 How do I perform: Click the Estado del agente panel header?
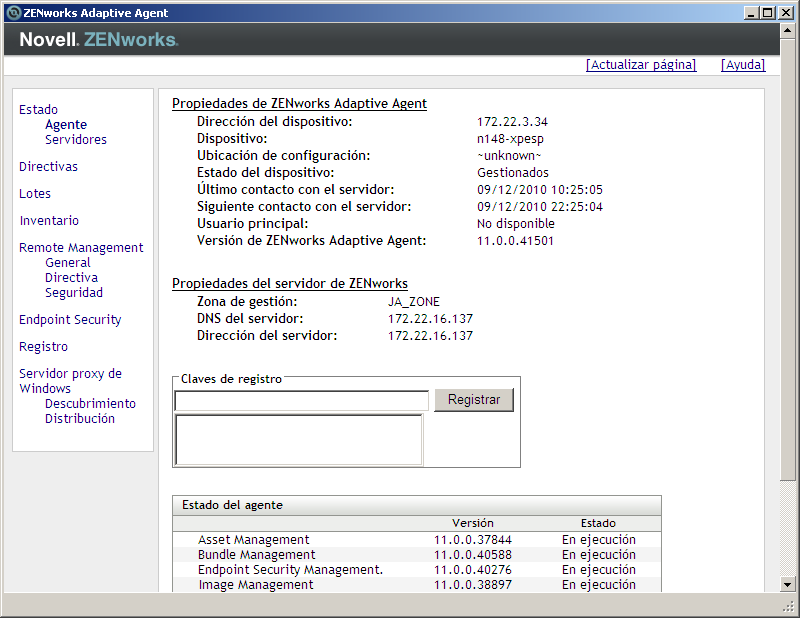pyautogui.click(x=417, y=505)
